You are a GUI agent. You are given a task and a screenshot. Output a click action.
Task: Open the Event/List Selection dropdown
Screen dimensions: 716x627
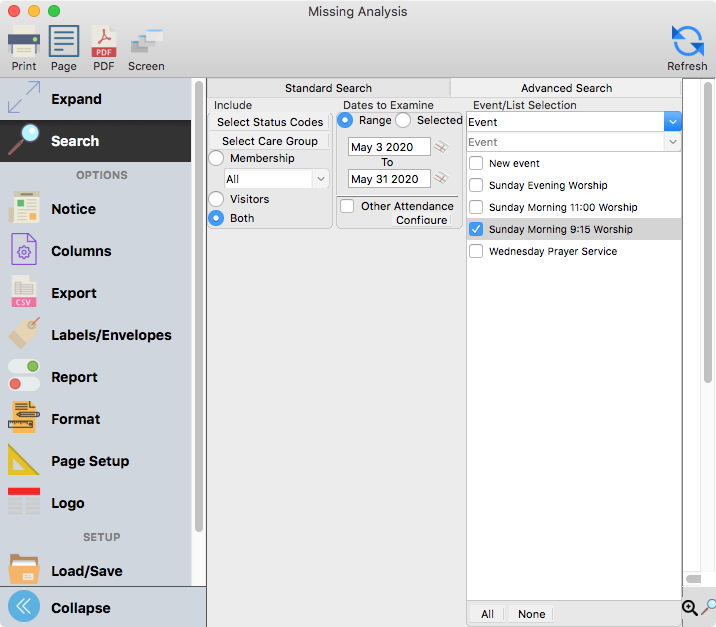click(673, 122)
